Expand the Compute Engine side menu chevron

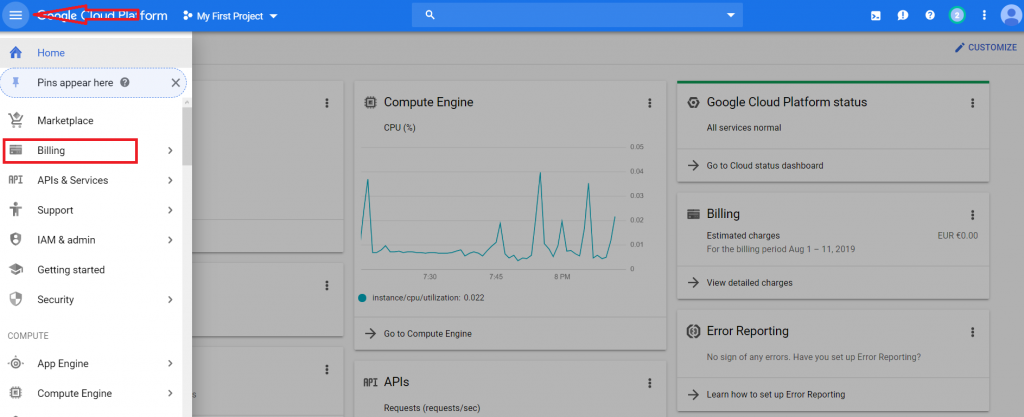(170, 394)
